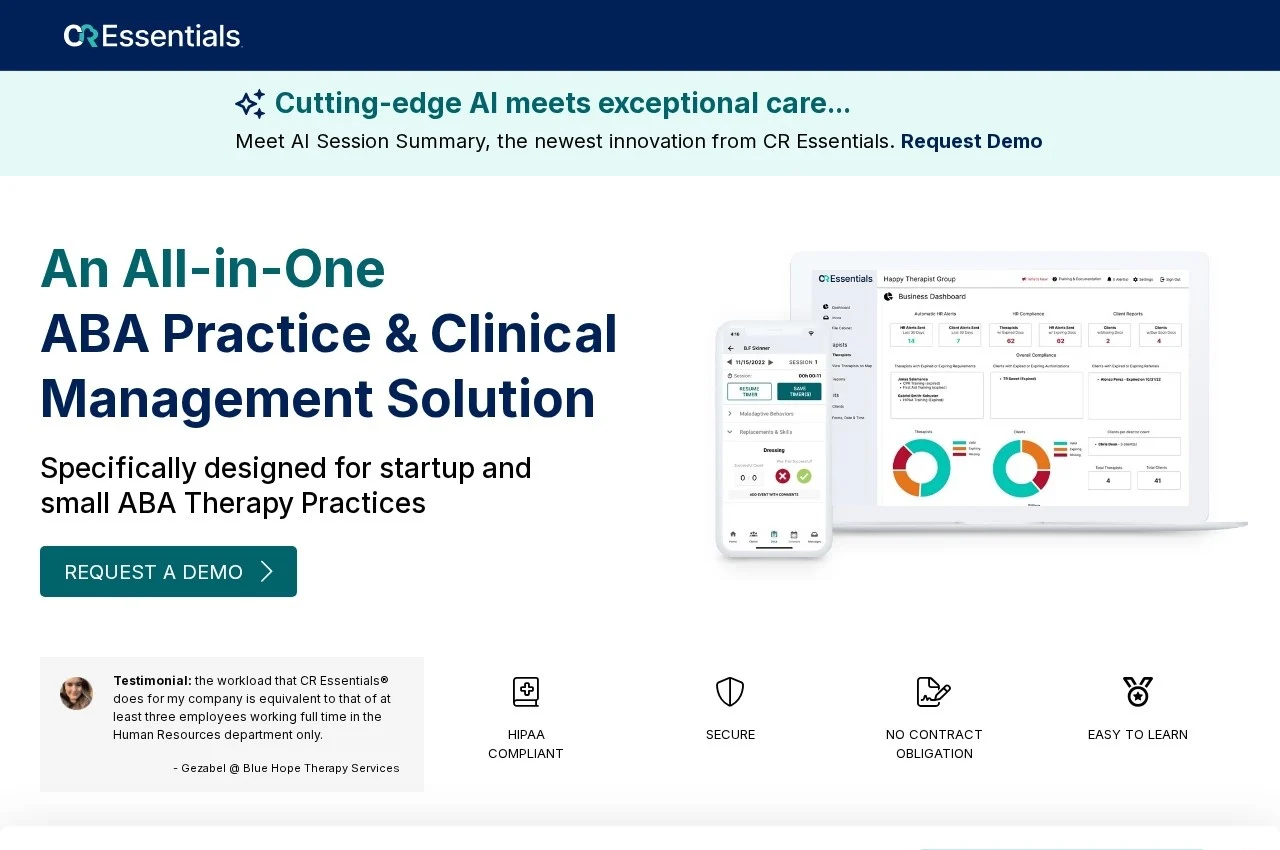This screenshot has height=850, width=1280.
Task: Click the REQUEST A DEMO button
Action: pos(168,572)
